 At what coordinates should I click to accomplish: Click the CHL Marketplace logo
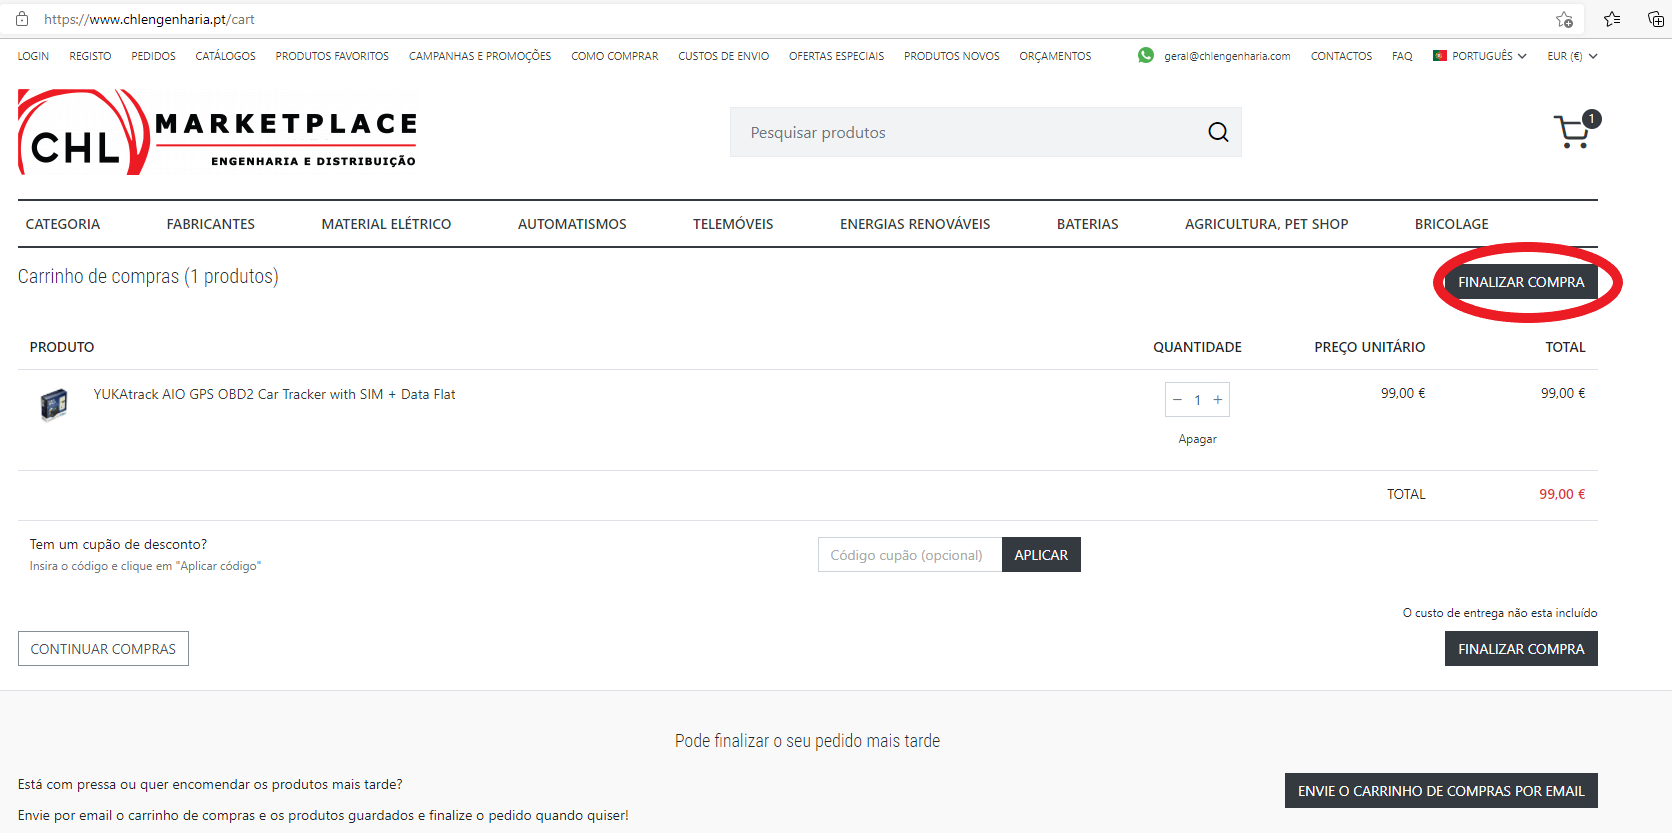coord(217,131)
